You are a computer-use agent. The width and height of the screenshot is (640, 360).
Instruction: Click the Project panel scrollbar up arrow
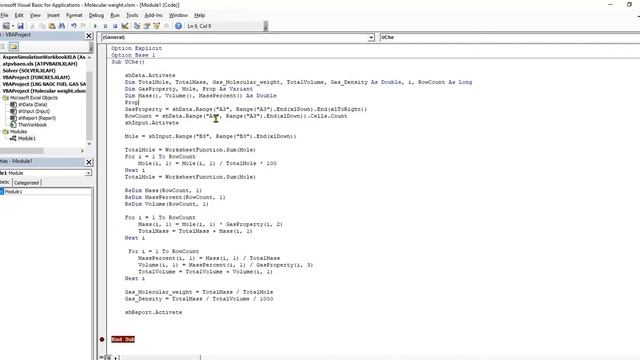pos(89,58)
